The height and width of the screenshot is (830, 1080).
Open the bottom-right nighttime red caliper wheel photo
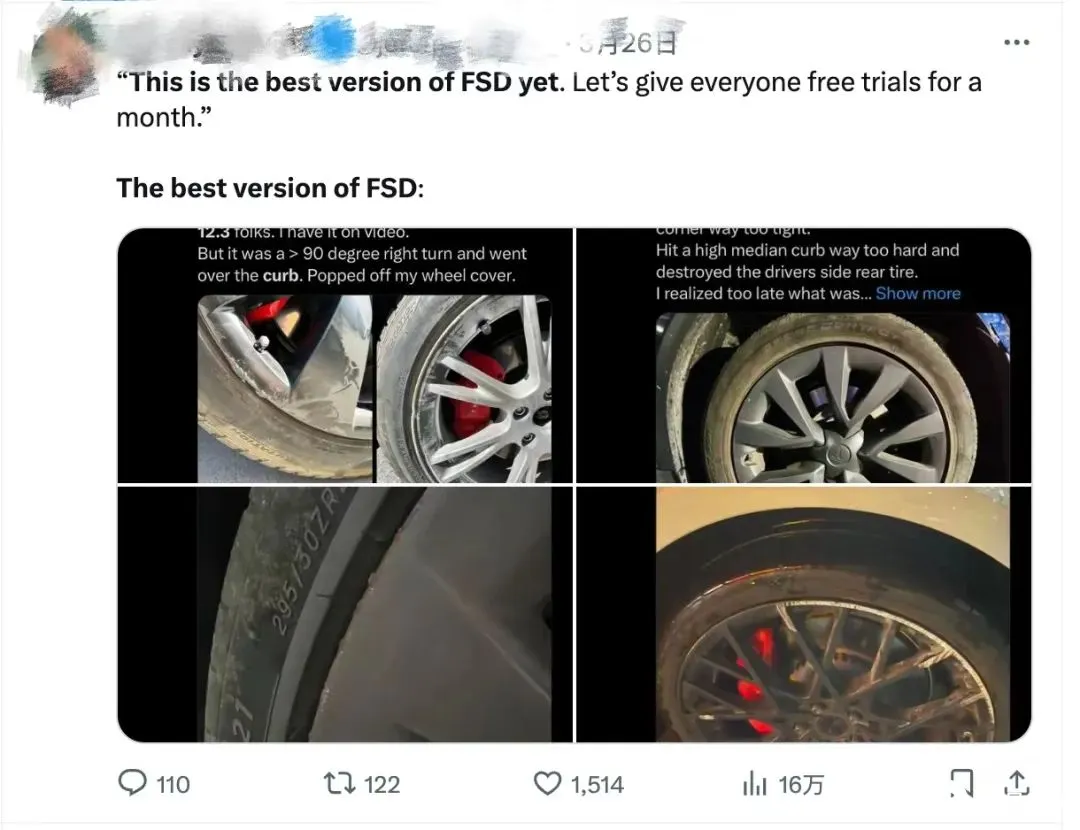click(803, 614)
